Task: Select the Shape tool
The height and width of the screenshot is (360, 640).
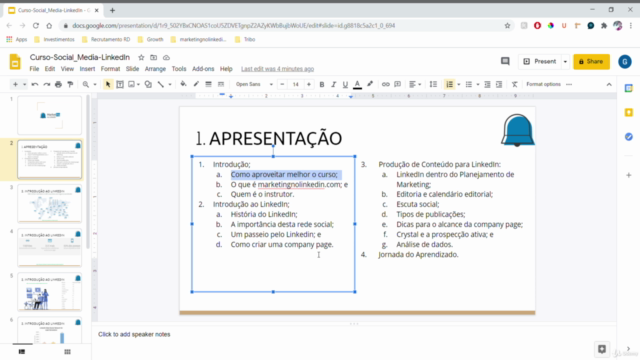Action: 148,84
